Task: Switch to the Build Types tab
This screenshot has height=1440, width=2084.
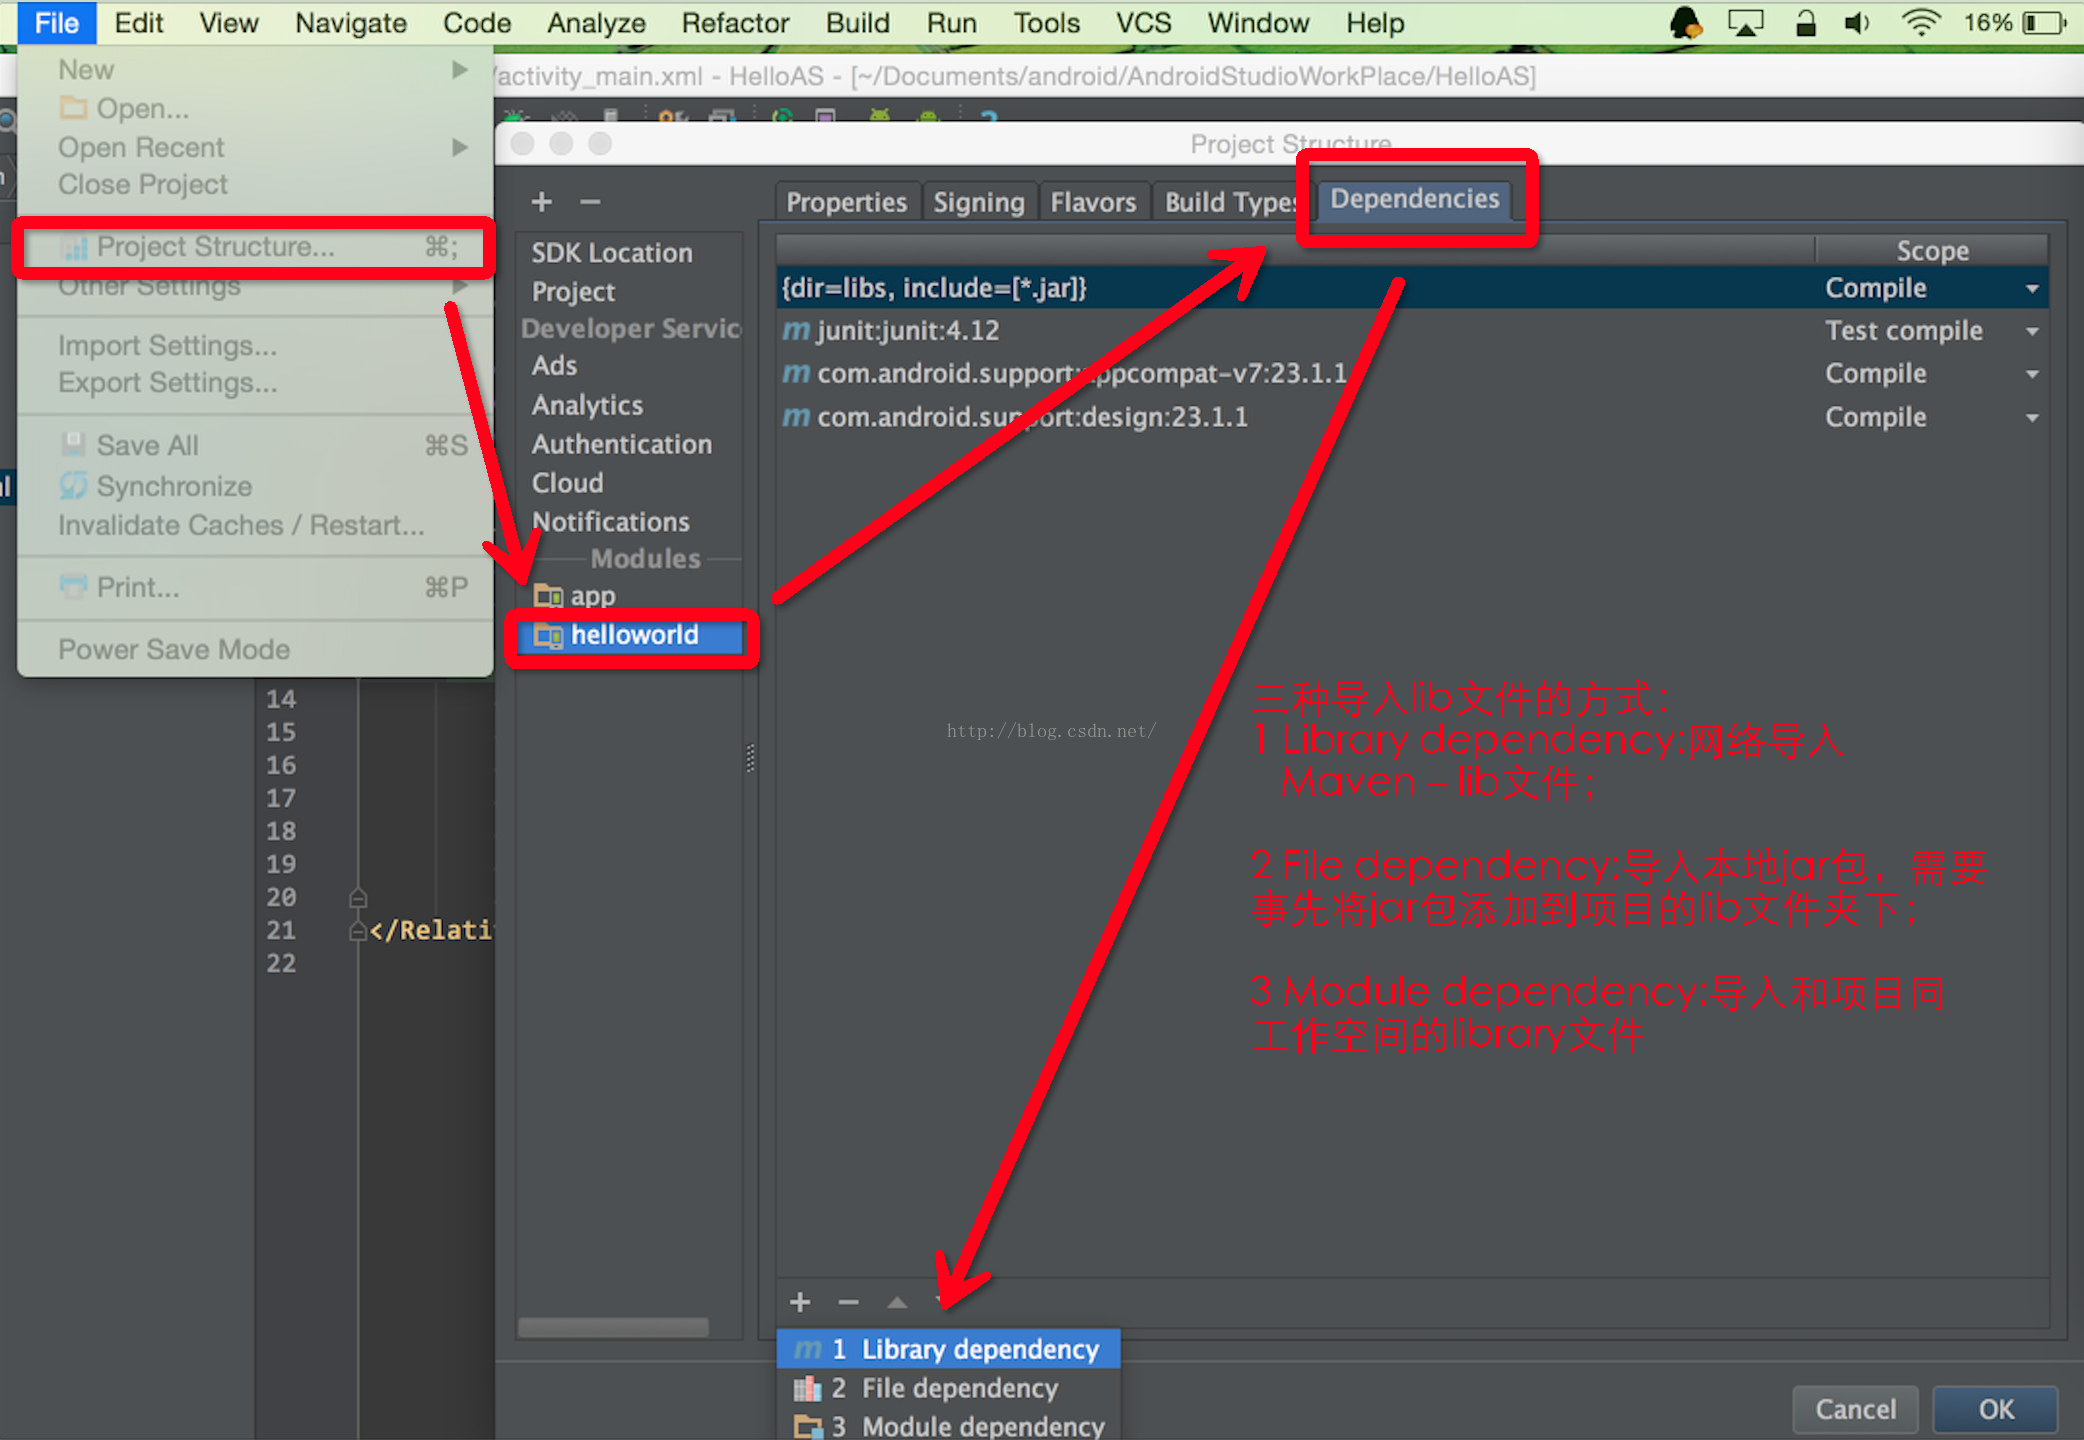Action: (1230, 202)
